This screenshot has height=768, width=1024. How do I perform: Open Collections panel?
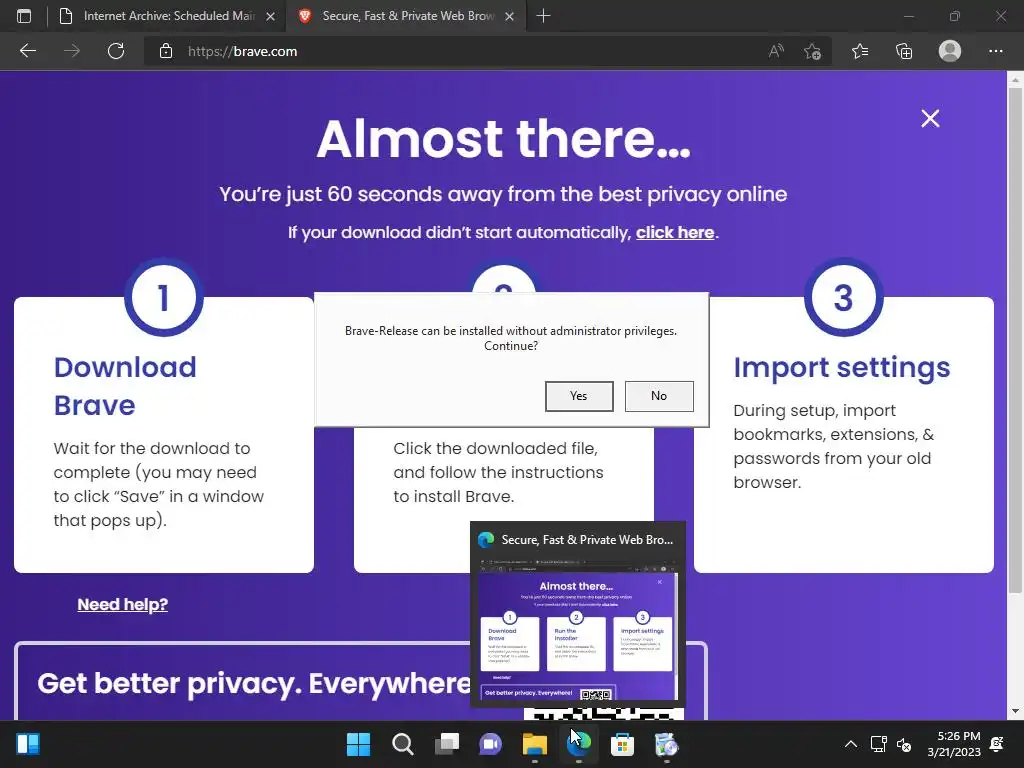(904, 51)
